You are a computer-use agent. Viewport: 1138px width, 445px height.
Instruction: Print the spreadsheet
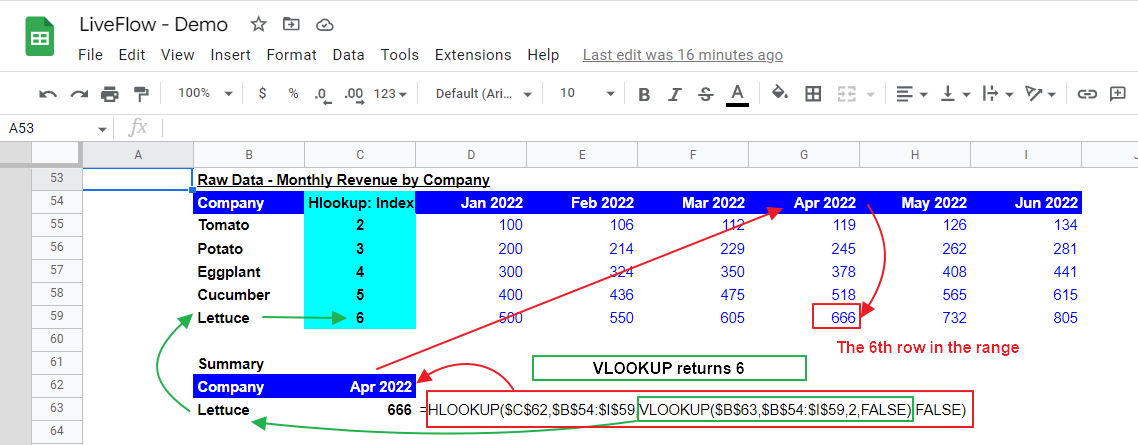tap(110, 94)
